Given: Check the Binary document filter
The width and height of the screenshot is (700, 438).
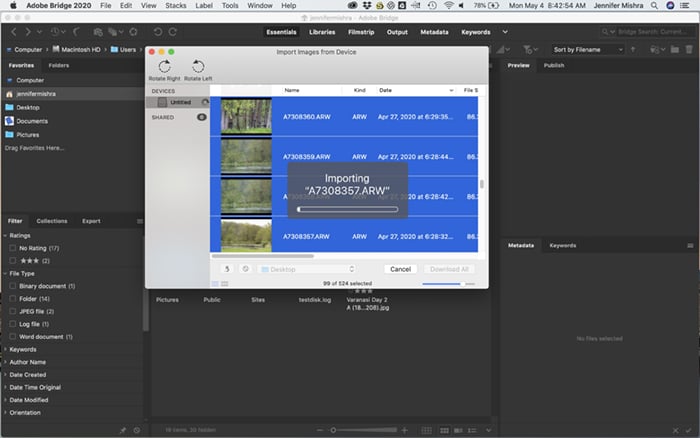Looking at the screenshot, I should coord(12,286).
